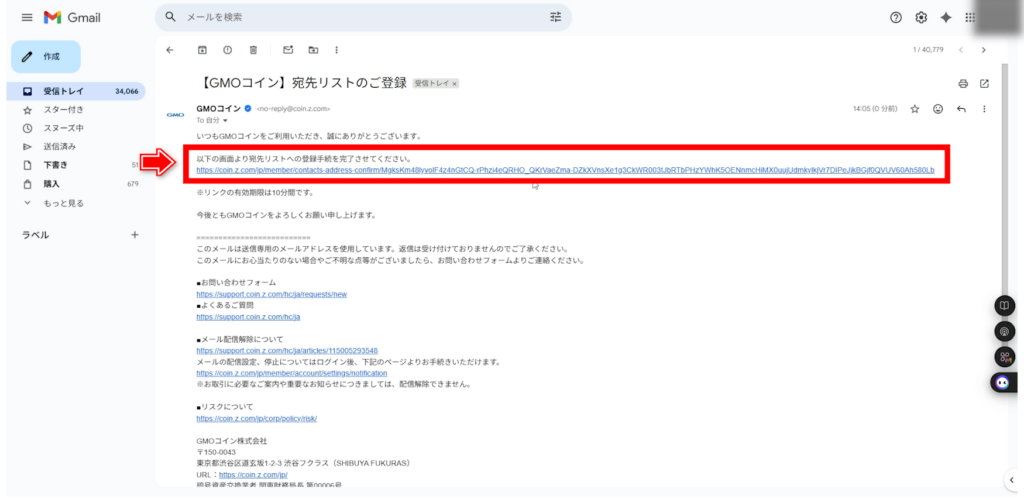Click the Move to folder icon
Image resolution: width=1024 pixels, height=503 pixels.
(313, 50)
